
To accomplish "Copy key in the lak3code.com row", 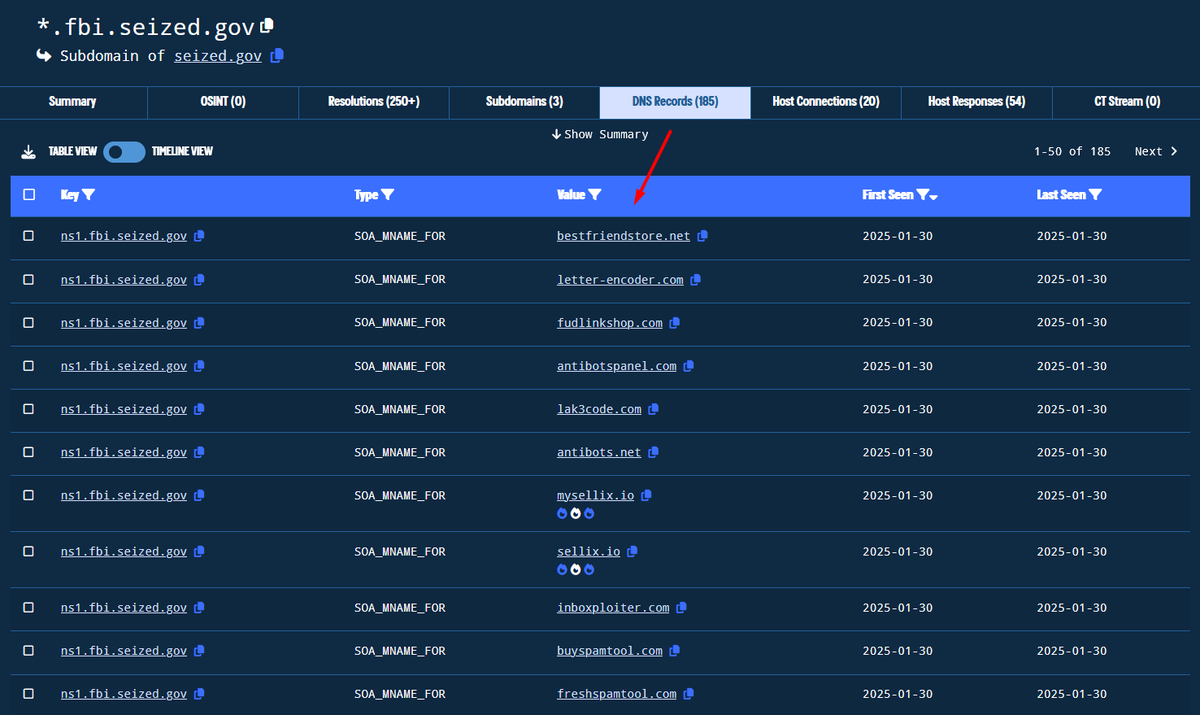I will point(199,409).
